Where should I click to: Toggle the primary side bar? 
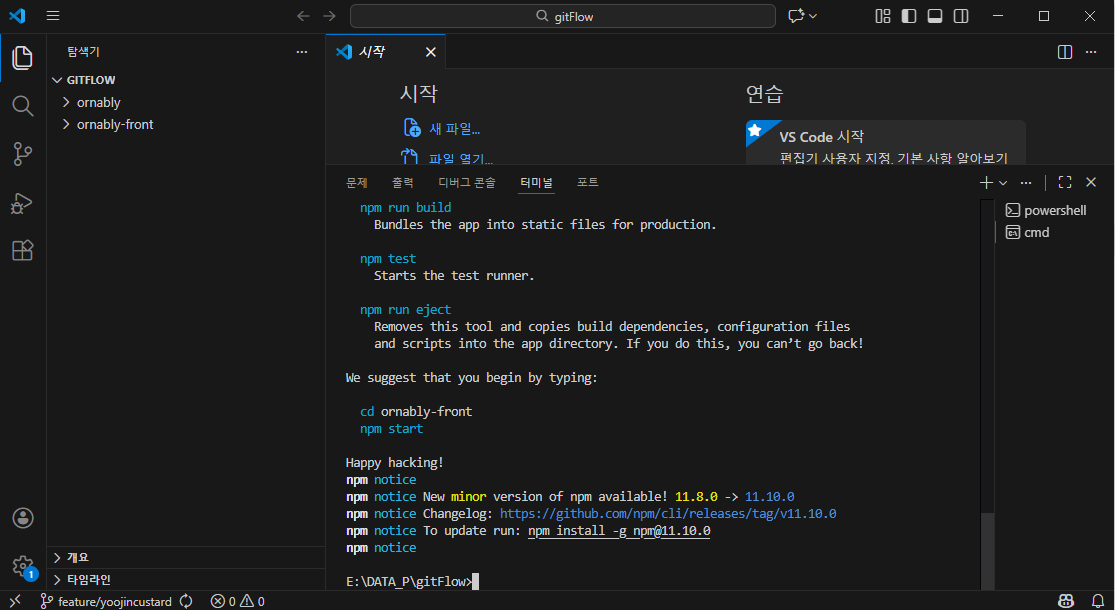(x=909, y=16)
